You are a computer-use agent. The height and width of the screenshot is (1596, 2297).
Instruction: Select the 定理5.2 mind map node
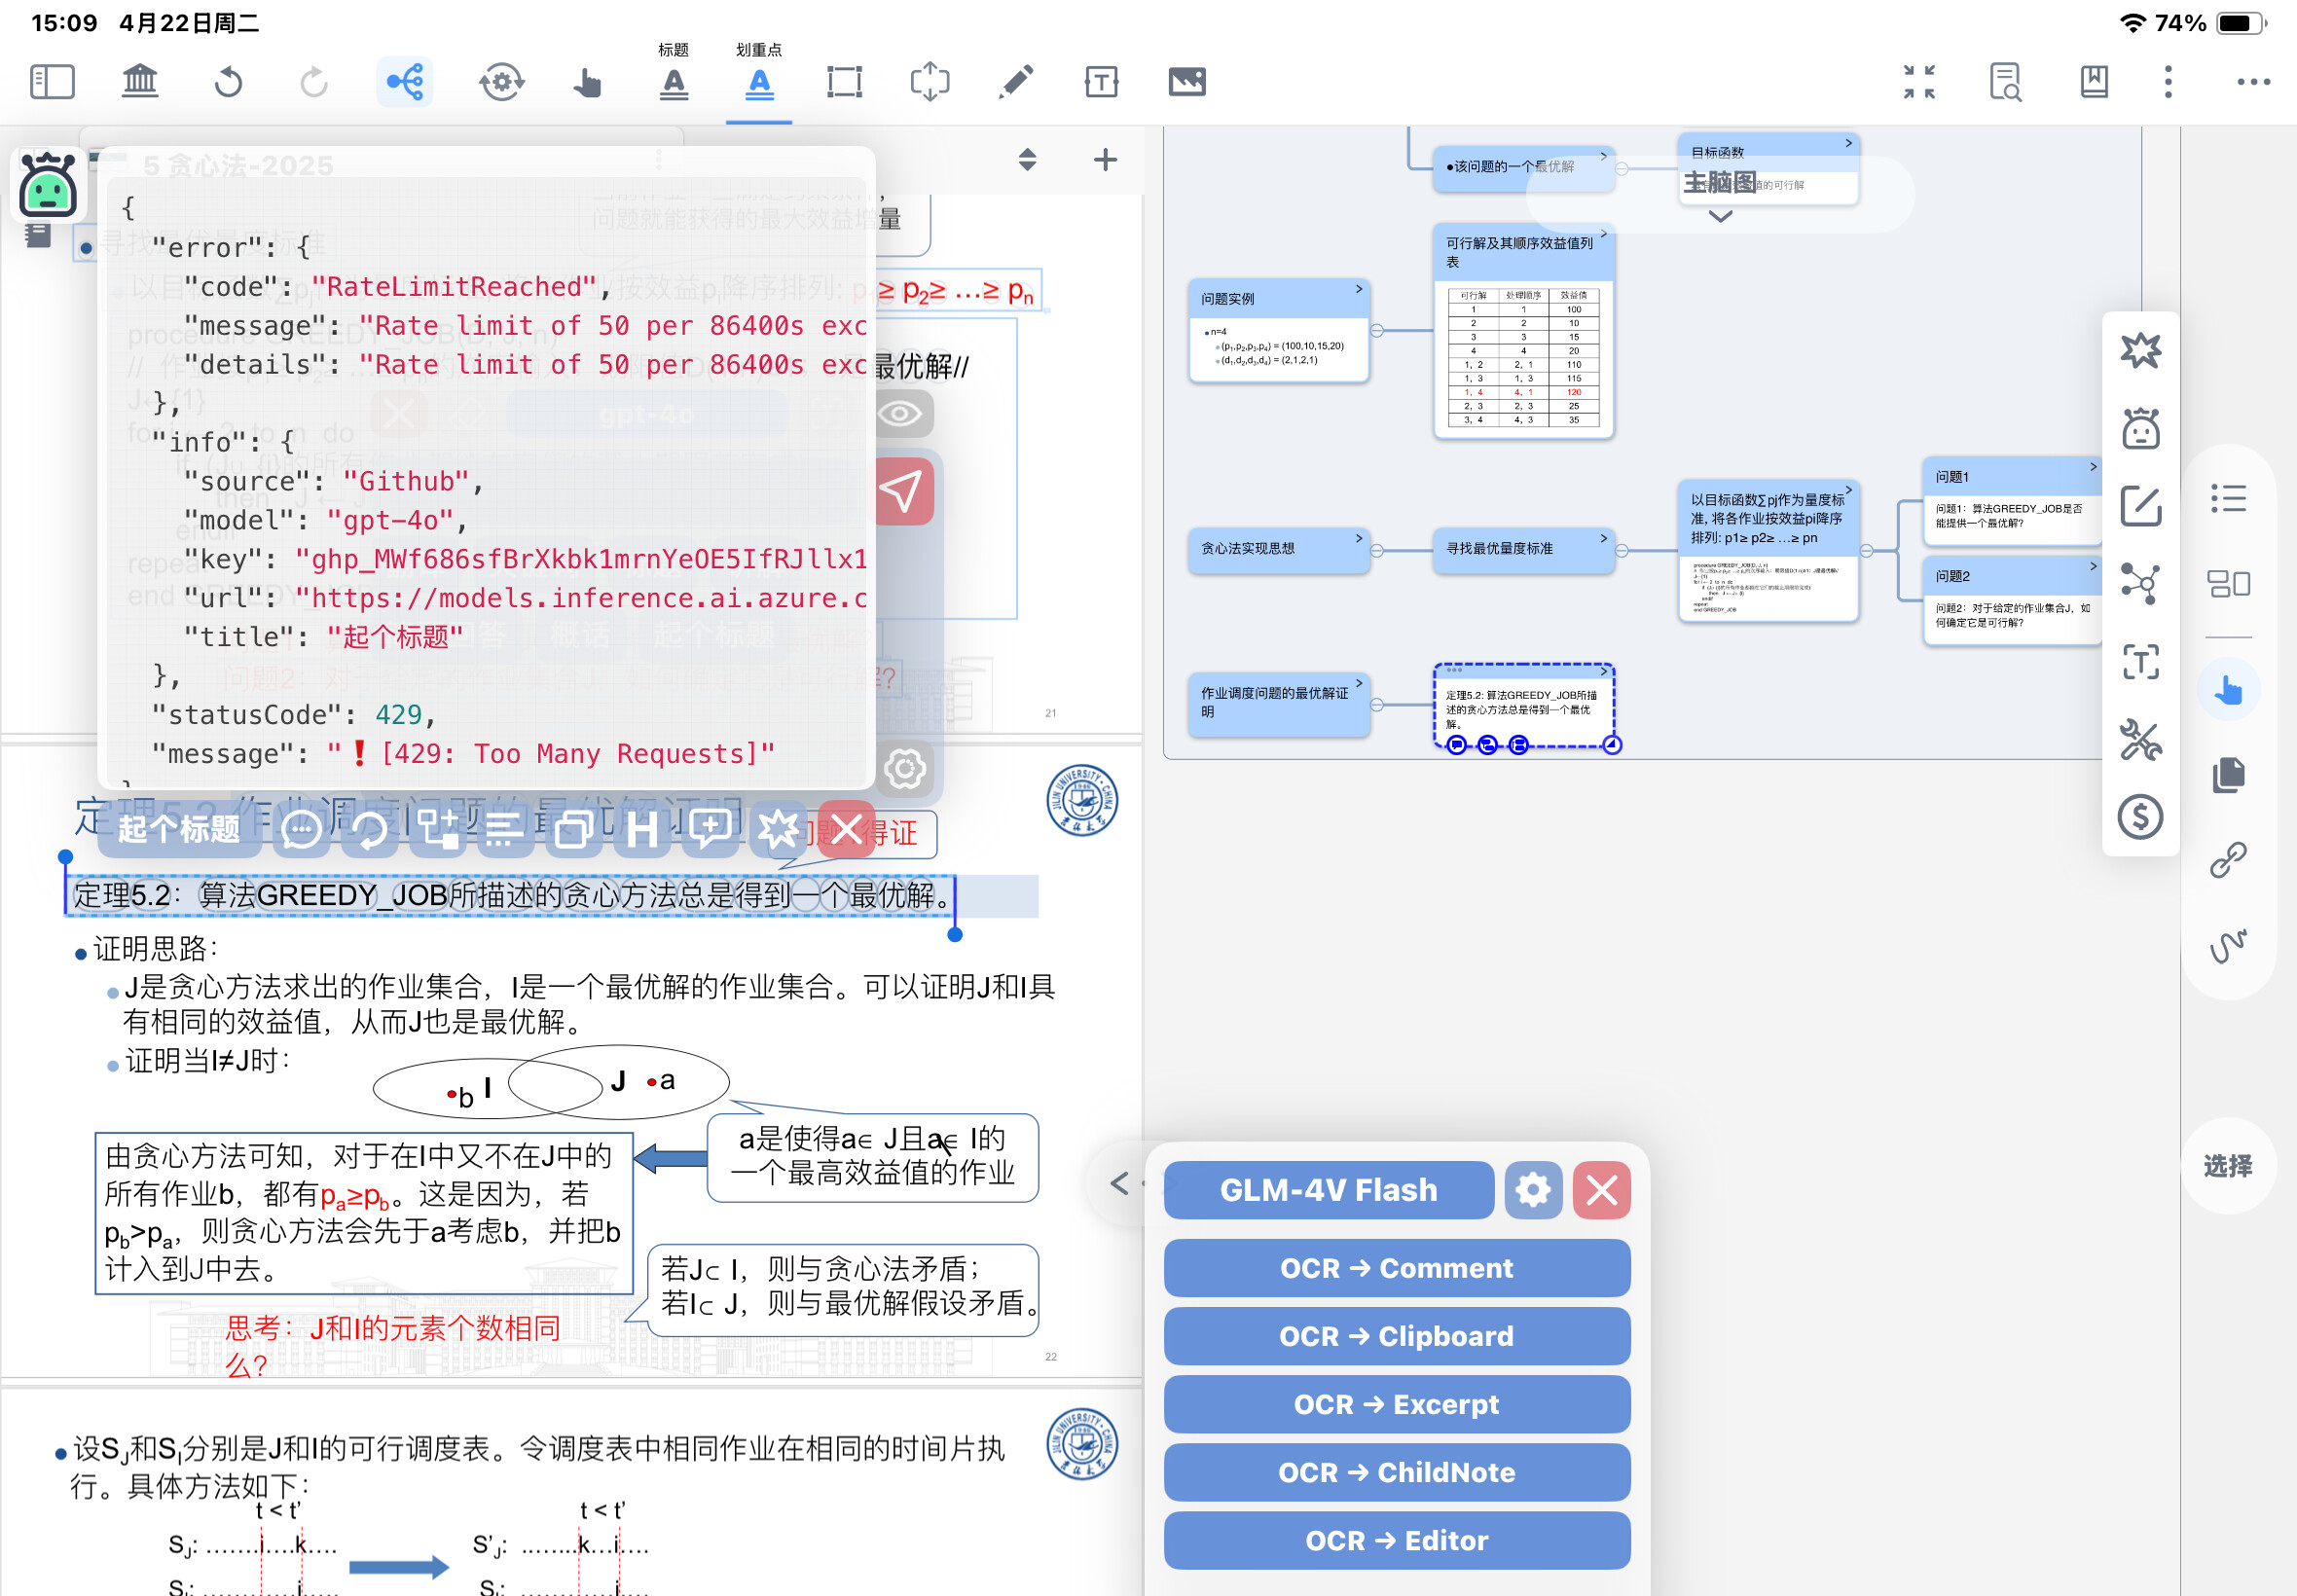pos(1523,707)
